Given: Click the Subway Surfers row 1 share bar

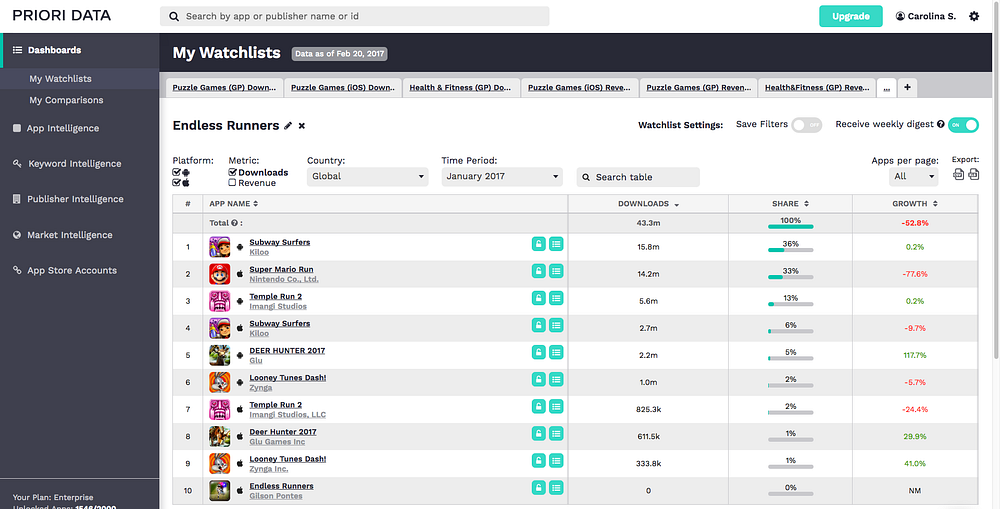Looking at the screenshot, I should click(791, 250).
